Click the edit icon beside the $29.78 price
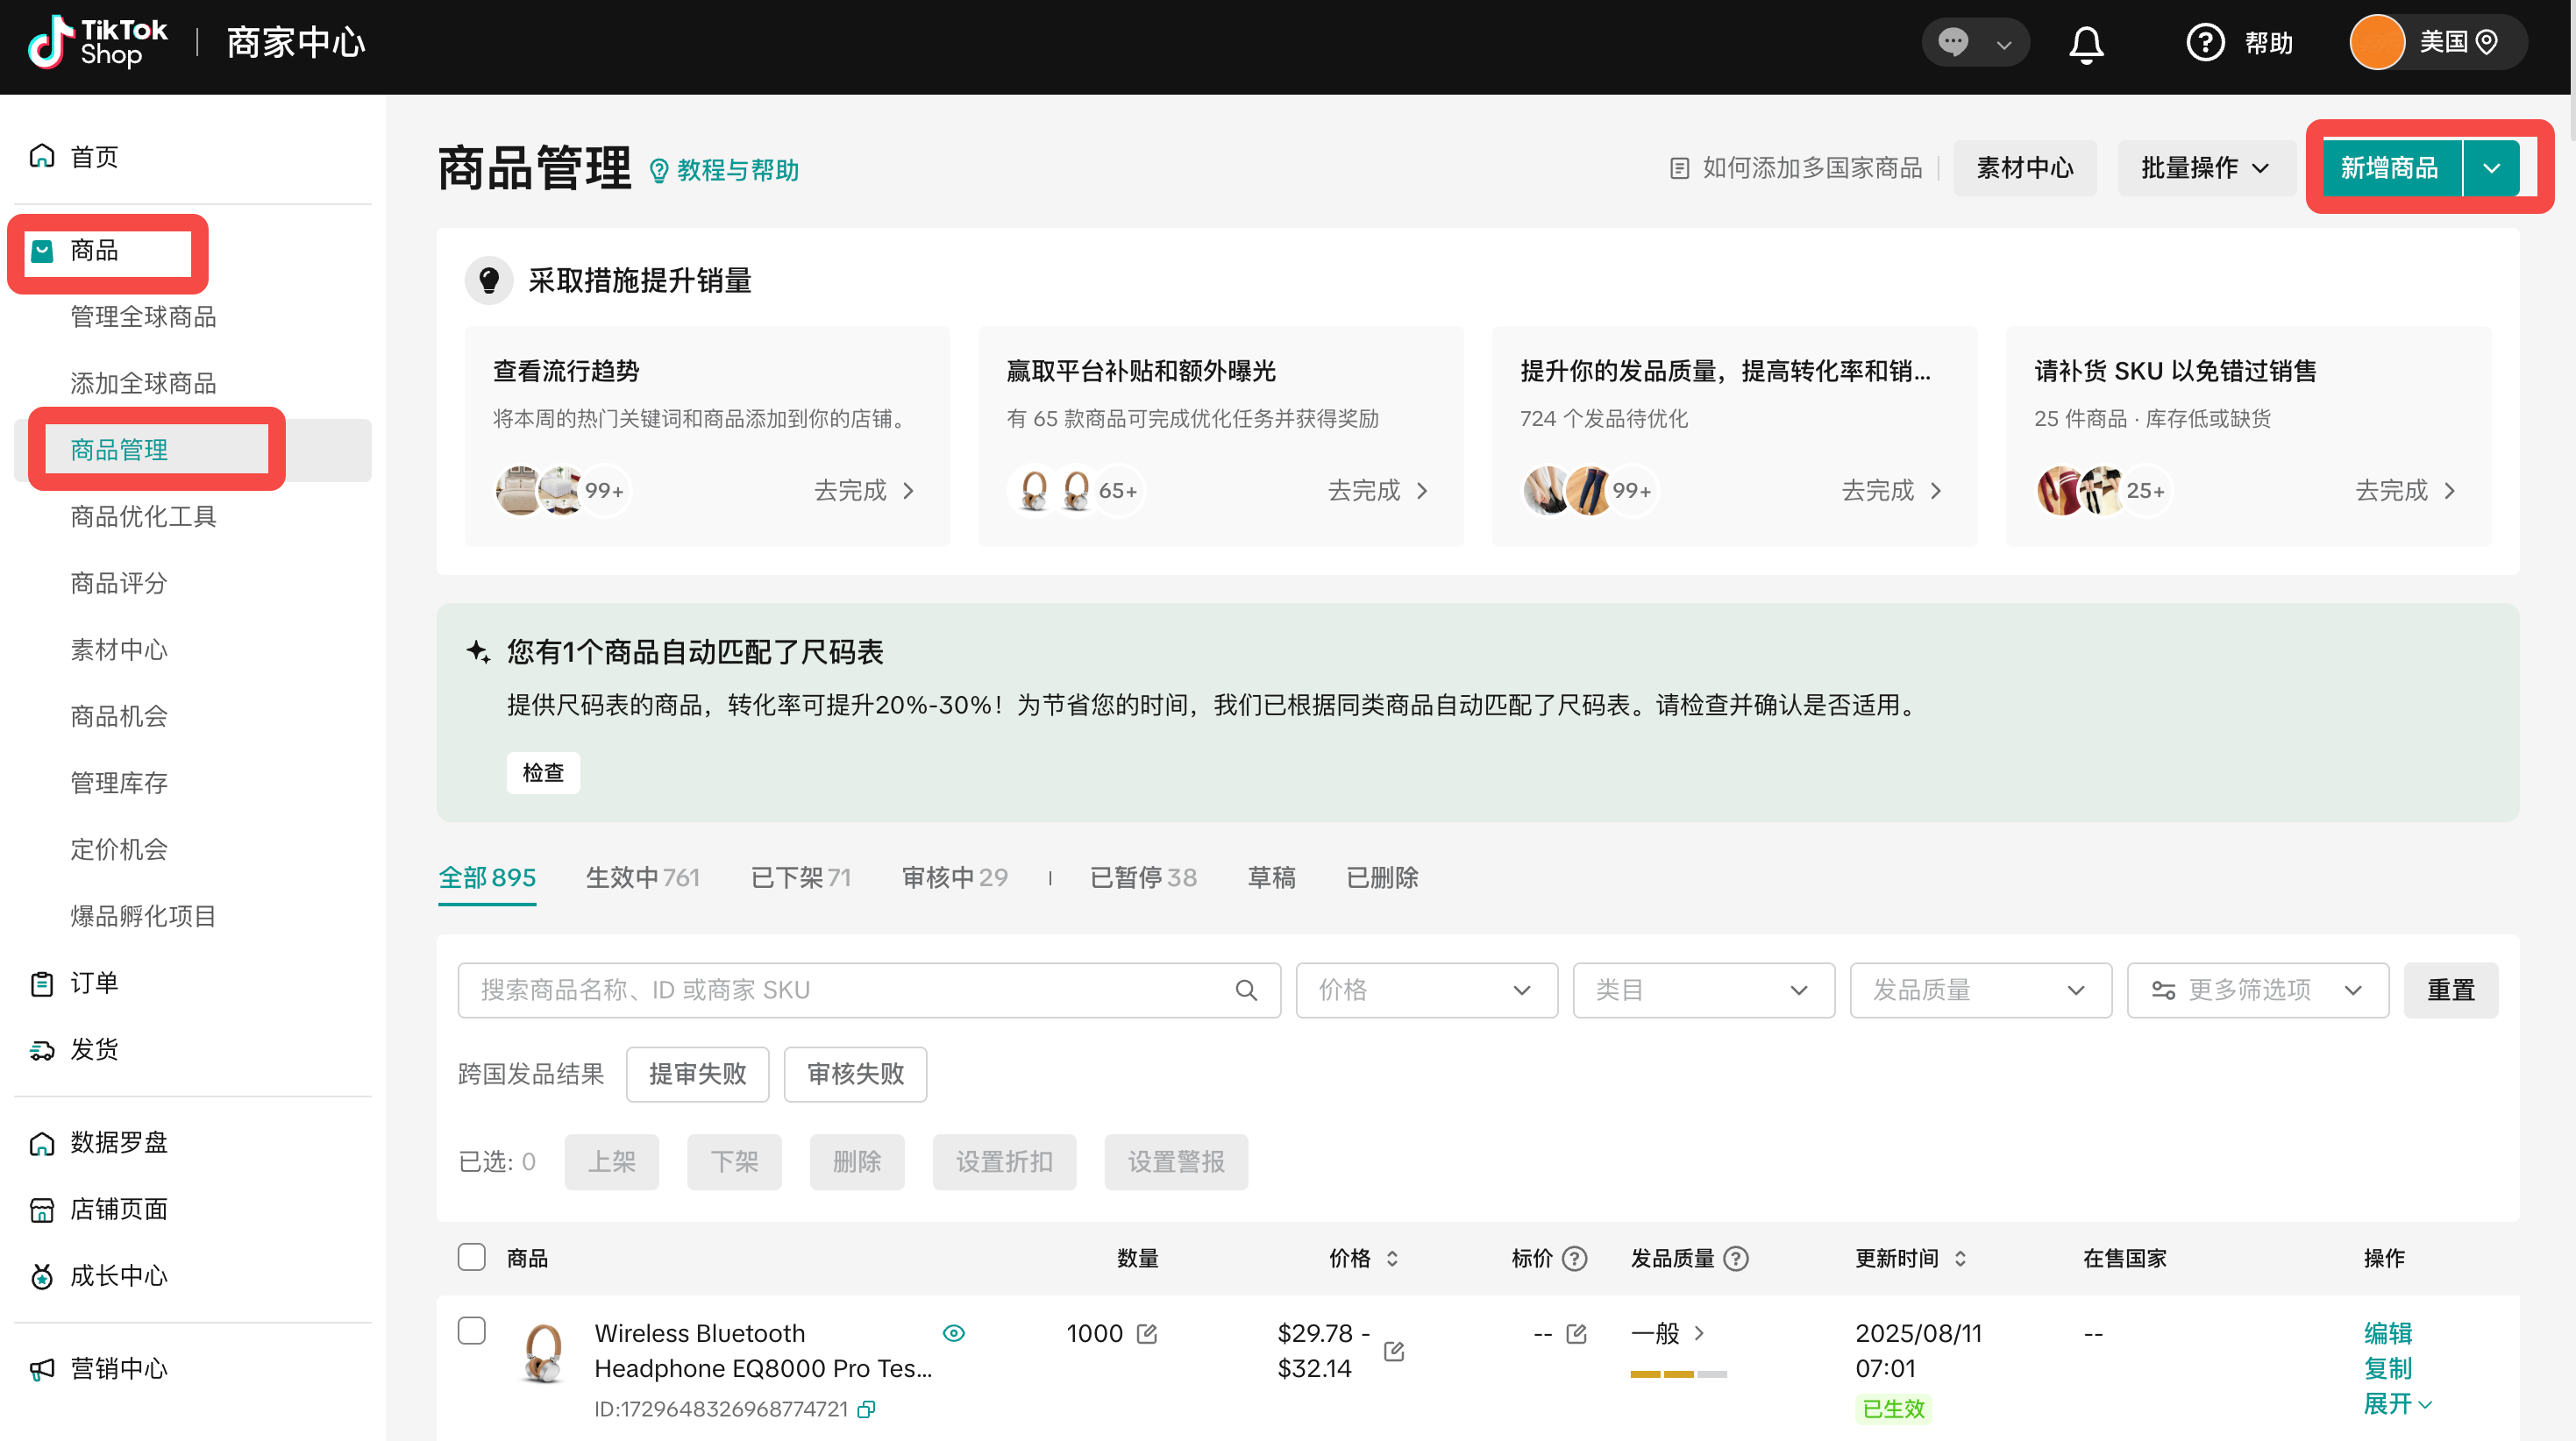The width and height of the screenshot is (2576, 1441). (1394, 1351)
